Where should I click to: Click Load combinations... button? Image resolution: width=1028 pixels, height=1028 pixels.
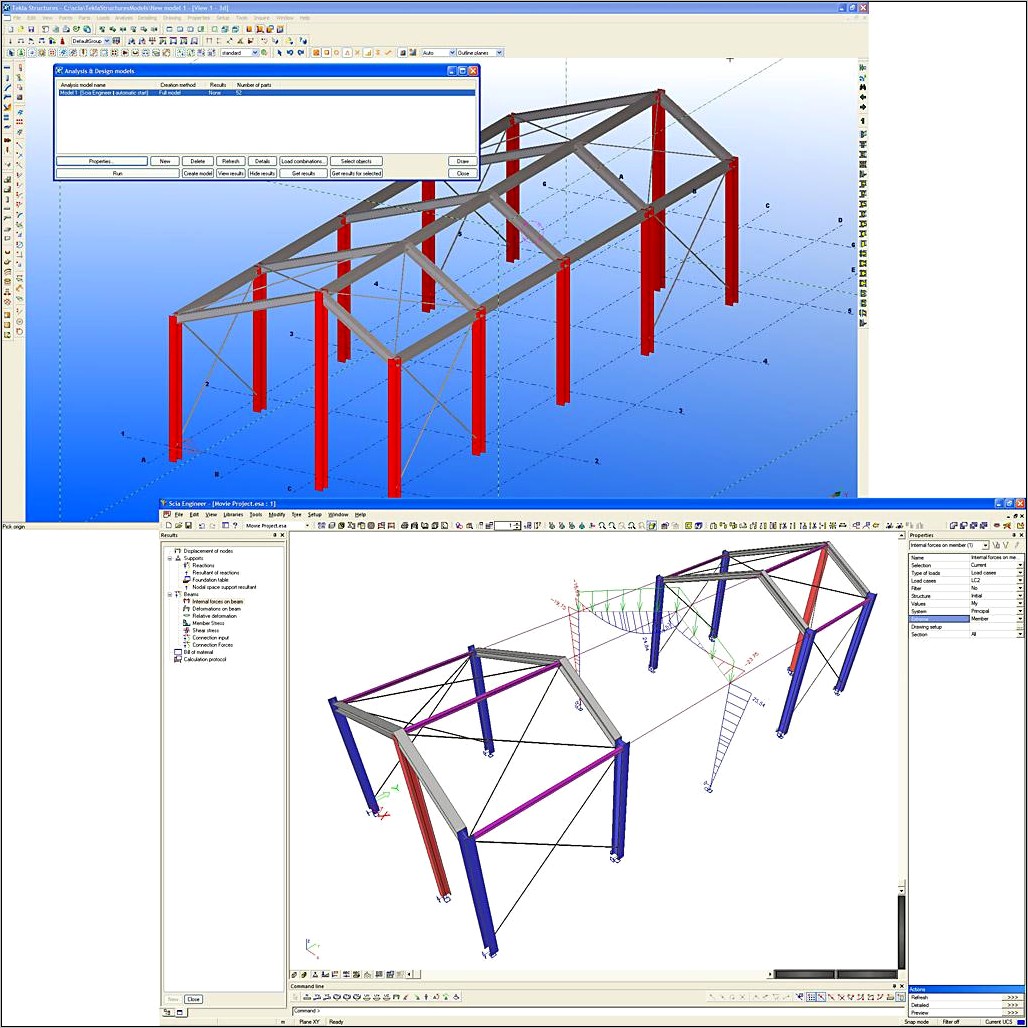pos(304,161)
